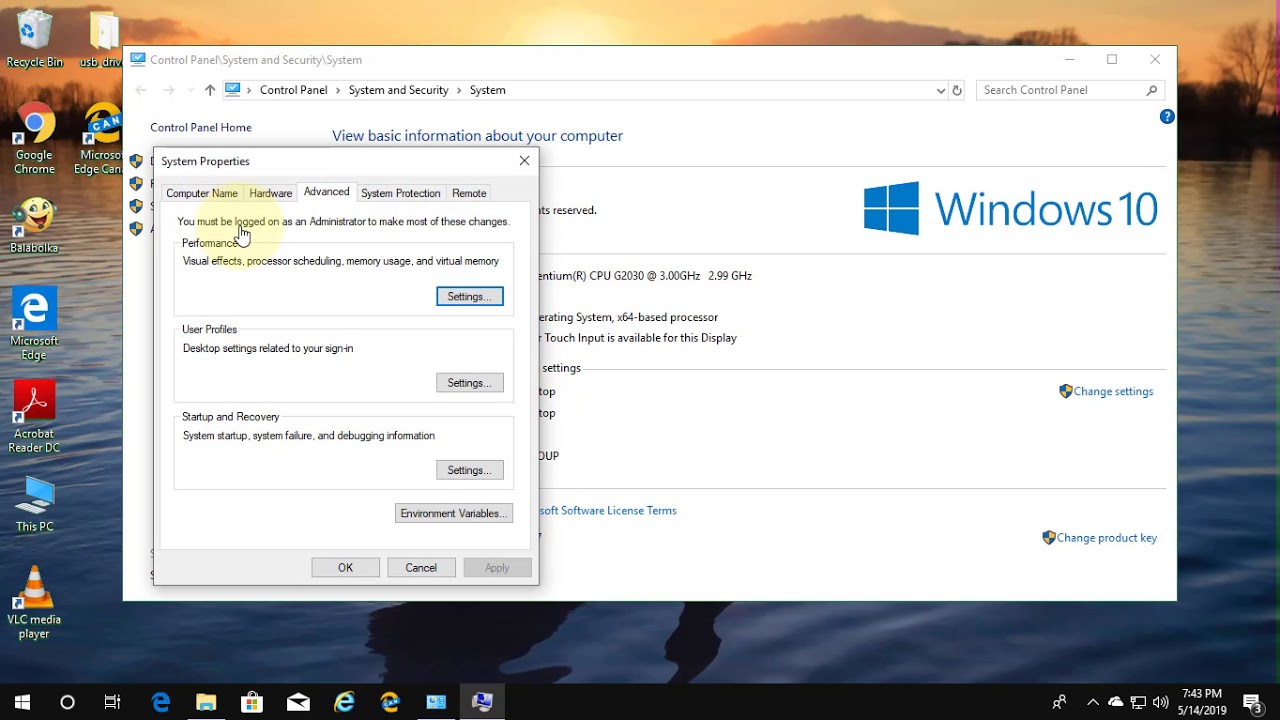The width and height of the screenshot is (1280, 720).
Task: Launch Balabolka from the desktop
Action: pos(34,225)
